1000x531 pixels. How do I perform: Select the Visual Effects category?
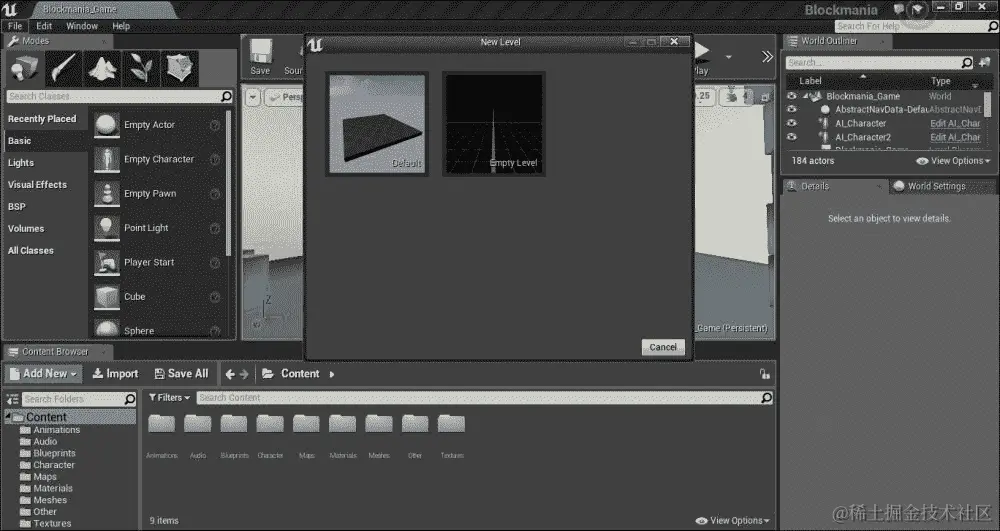click(x=37, y=185)
